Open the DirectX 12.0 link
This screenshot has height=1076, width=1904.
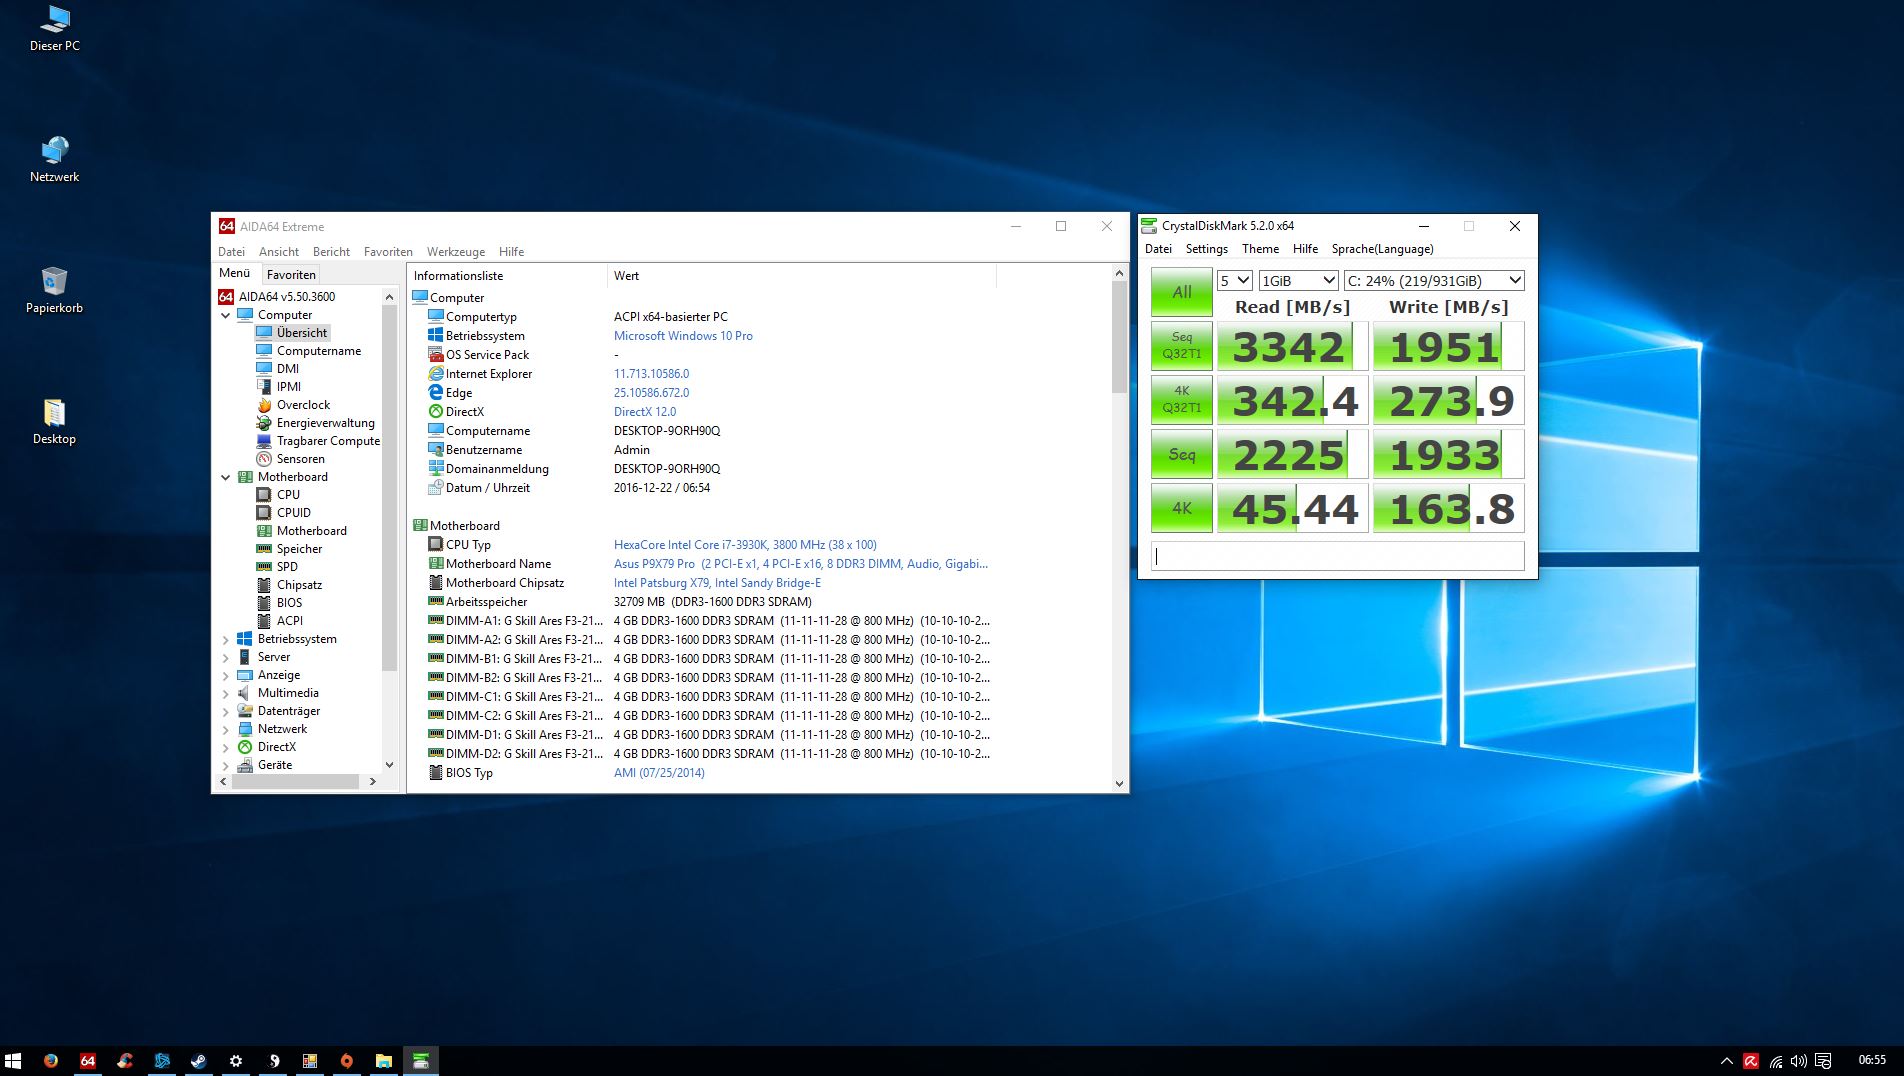pos(645,412)
